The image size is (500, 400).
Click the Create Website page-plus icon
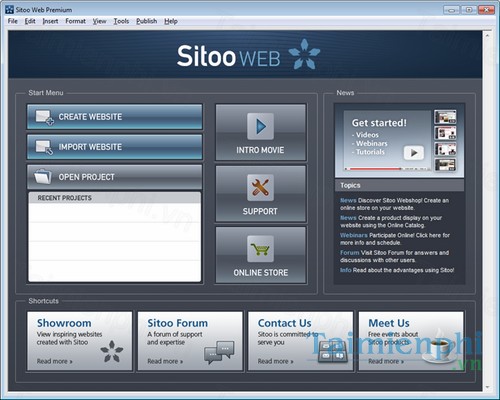(45, 117)
